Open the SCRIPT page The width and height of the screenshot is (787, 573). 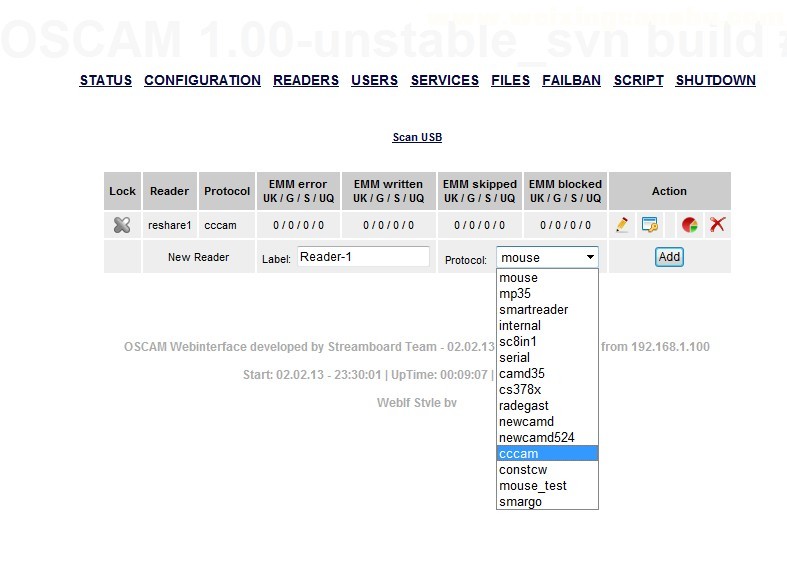coord(638,80)
